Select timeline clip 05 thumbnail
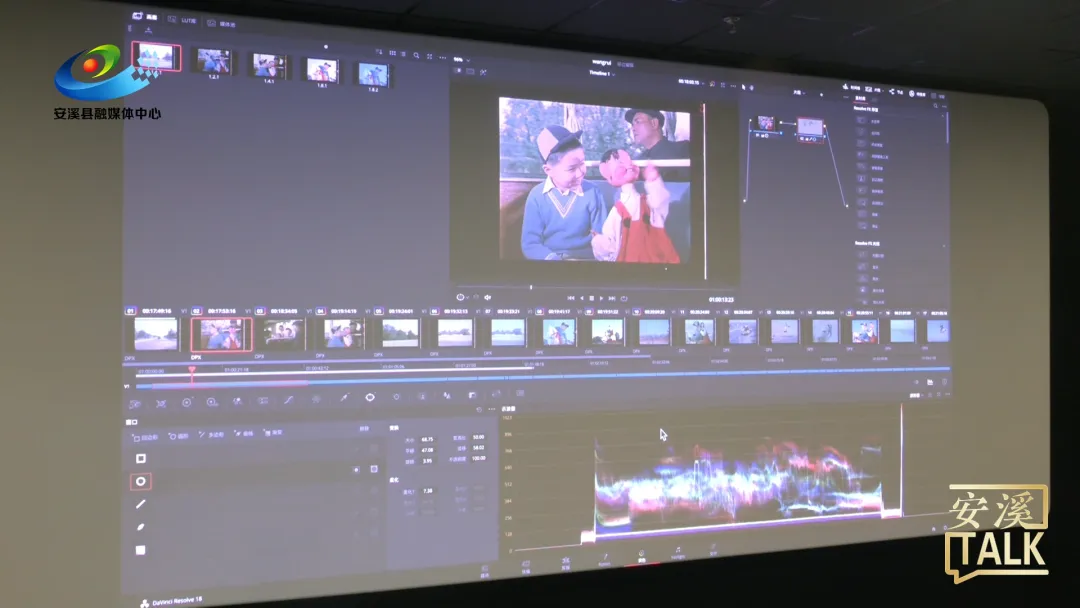The height and width of the screenshot is (608, 1080). [x=399, y=333]
